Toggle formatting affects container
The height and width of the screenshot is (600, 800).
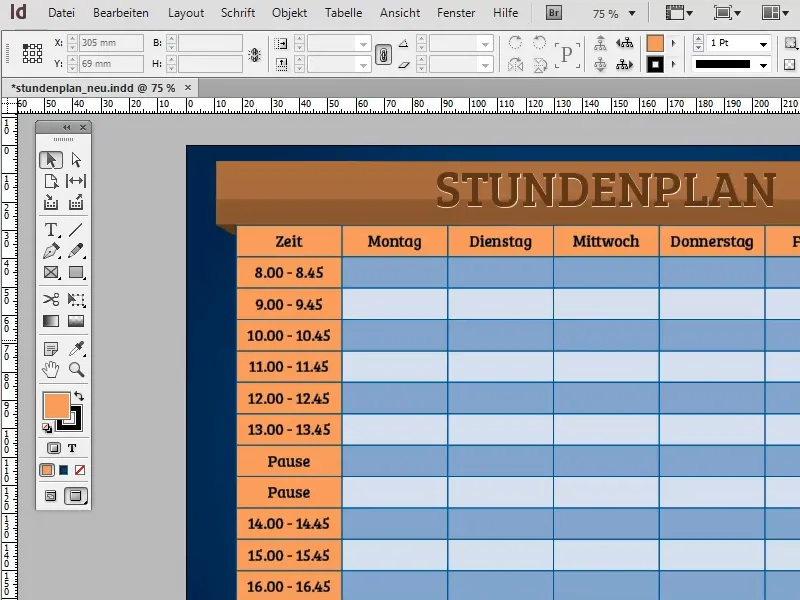(54, 448)
